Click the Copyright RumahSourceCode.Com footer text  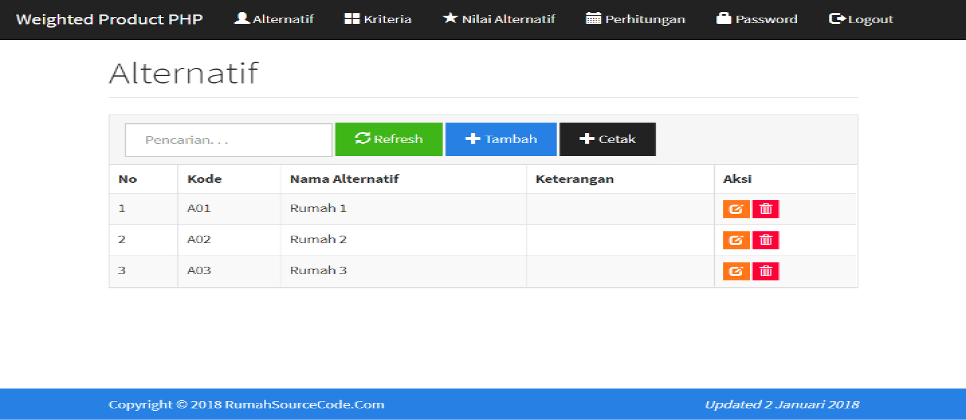point(246,405)
